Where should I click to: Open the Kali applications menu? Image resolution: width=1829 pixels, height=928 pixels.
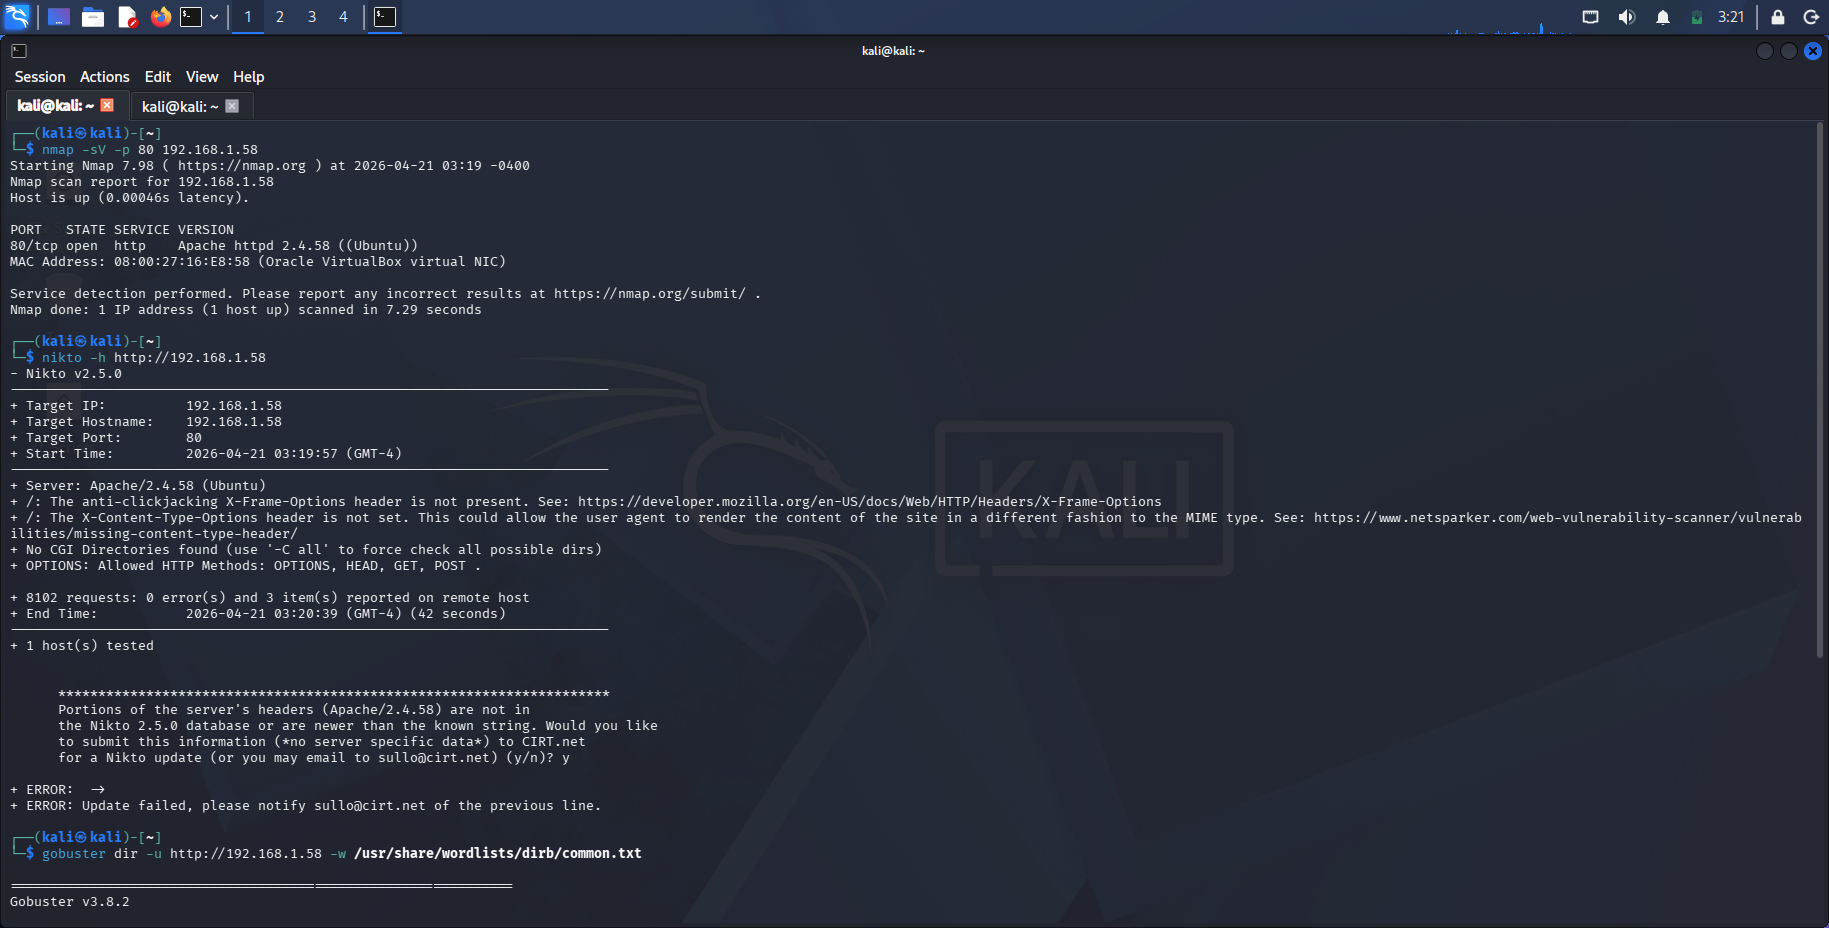pos(17,17)
